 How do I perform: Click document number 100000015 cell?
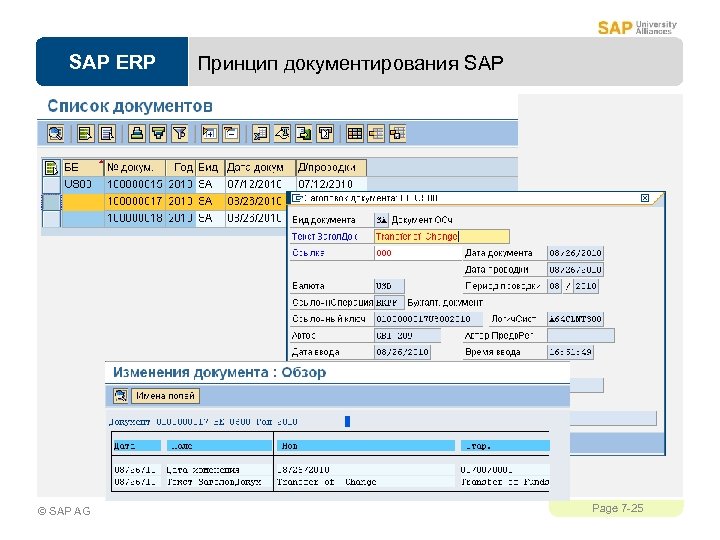coord(135,185)
